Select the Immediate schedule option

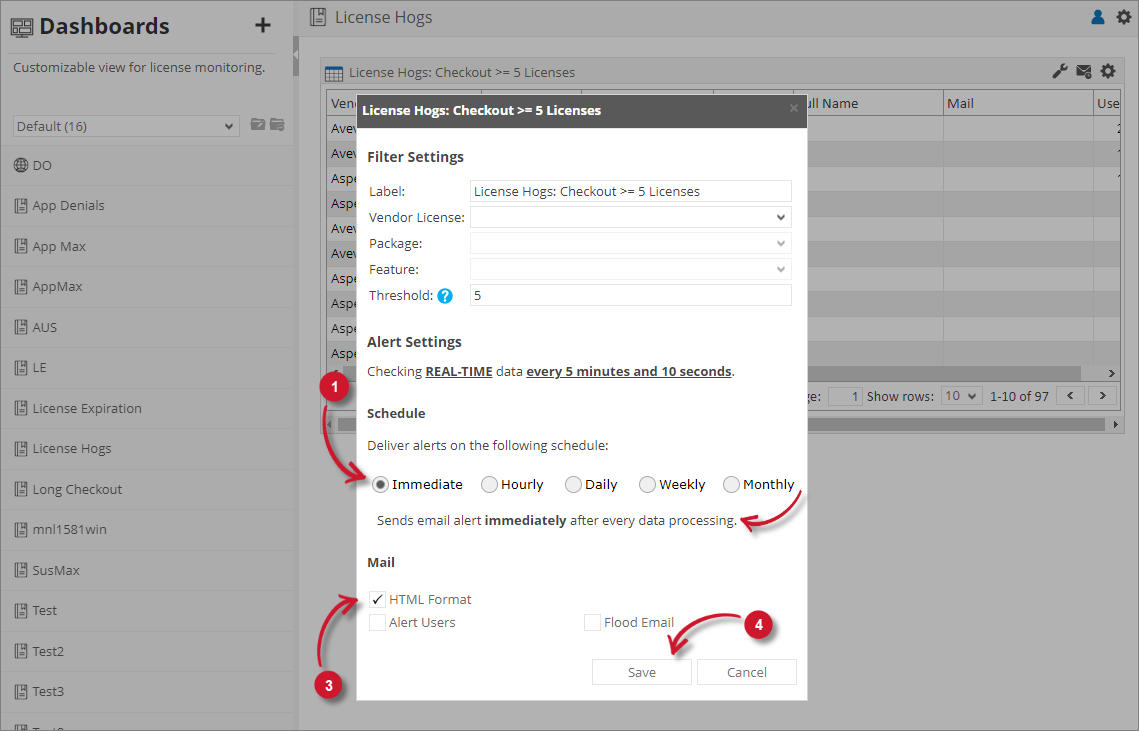(380, 485)
